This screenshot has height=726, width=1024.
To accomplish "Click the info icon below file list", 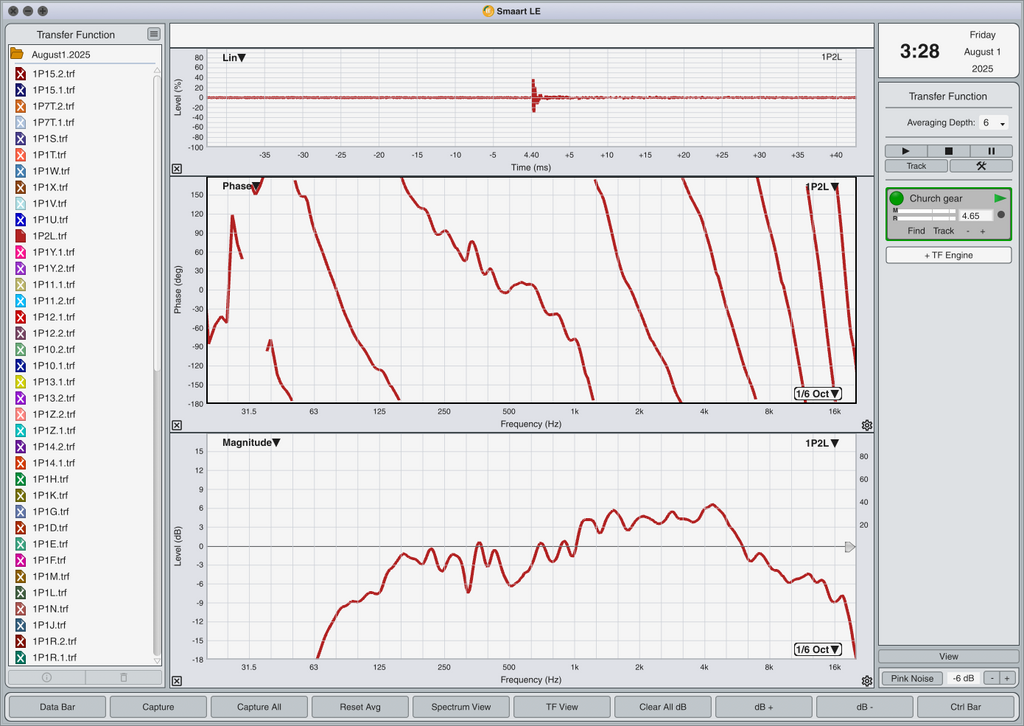I will coord(46,678).
